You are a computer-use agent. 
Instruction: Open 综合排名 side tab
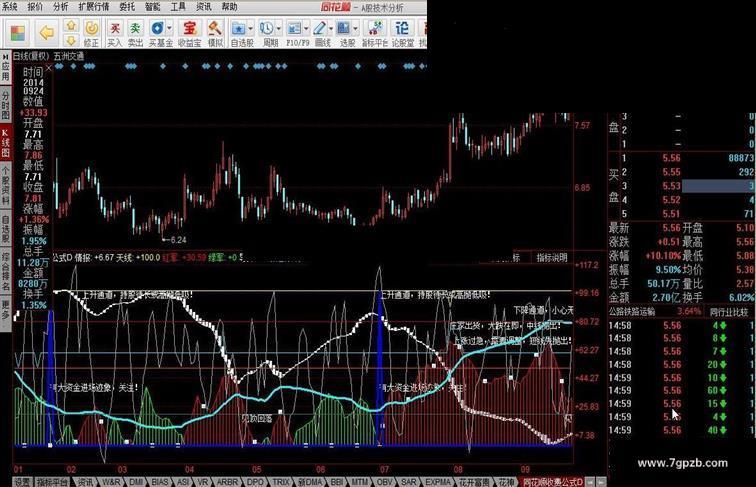(x=6, y=271)
